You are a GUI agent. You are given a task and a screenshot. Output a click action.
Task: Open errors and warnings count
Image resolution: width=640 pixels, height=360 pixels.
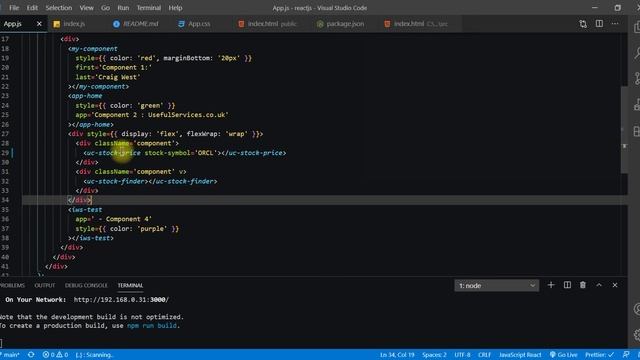55,355
